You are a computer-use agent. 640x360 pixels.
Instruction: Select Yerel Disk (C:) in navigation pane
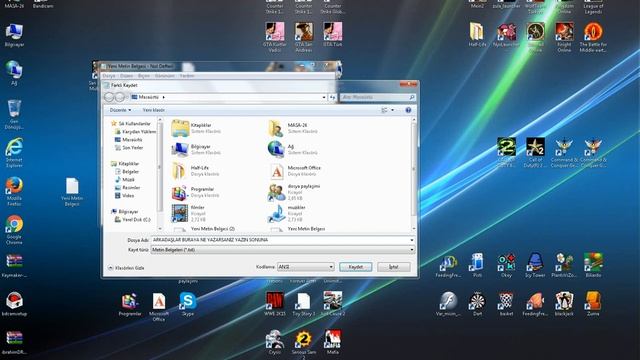coord(133,220)
